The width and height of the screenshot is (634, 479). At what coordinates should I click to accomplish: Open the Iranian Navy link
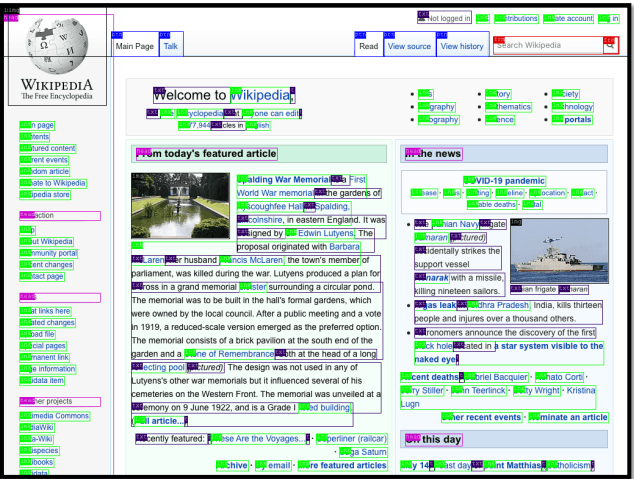coord(456,224)
